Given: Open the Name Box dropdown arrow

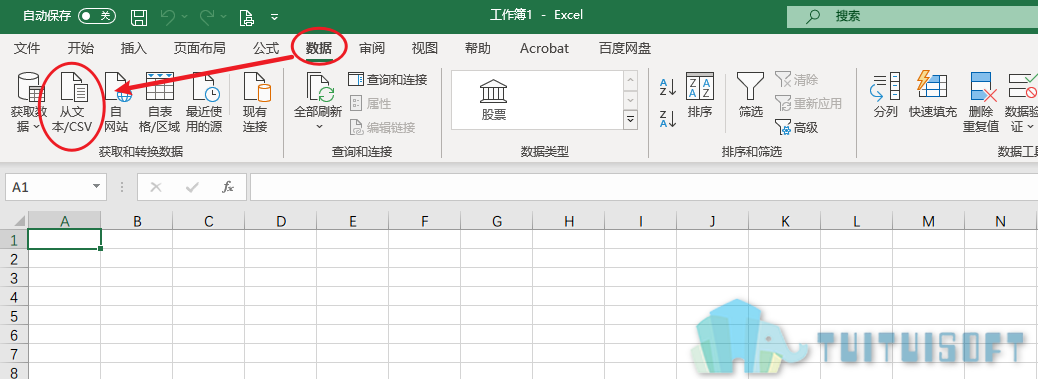Looking at the screenshot, I should [97, 187].
